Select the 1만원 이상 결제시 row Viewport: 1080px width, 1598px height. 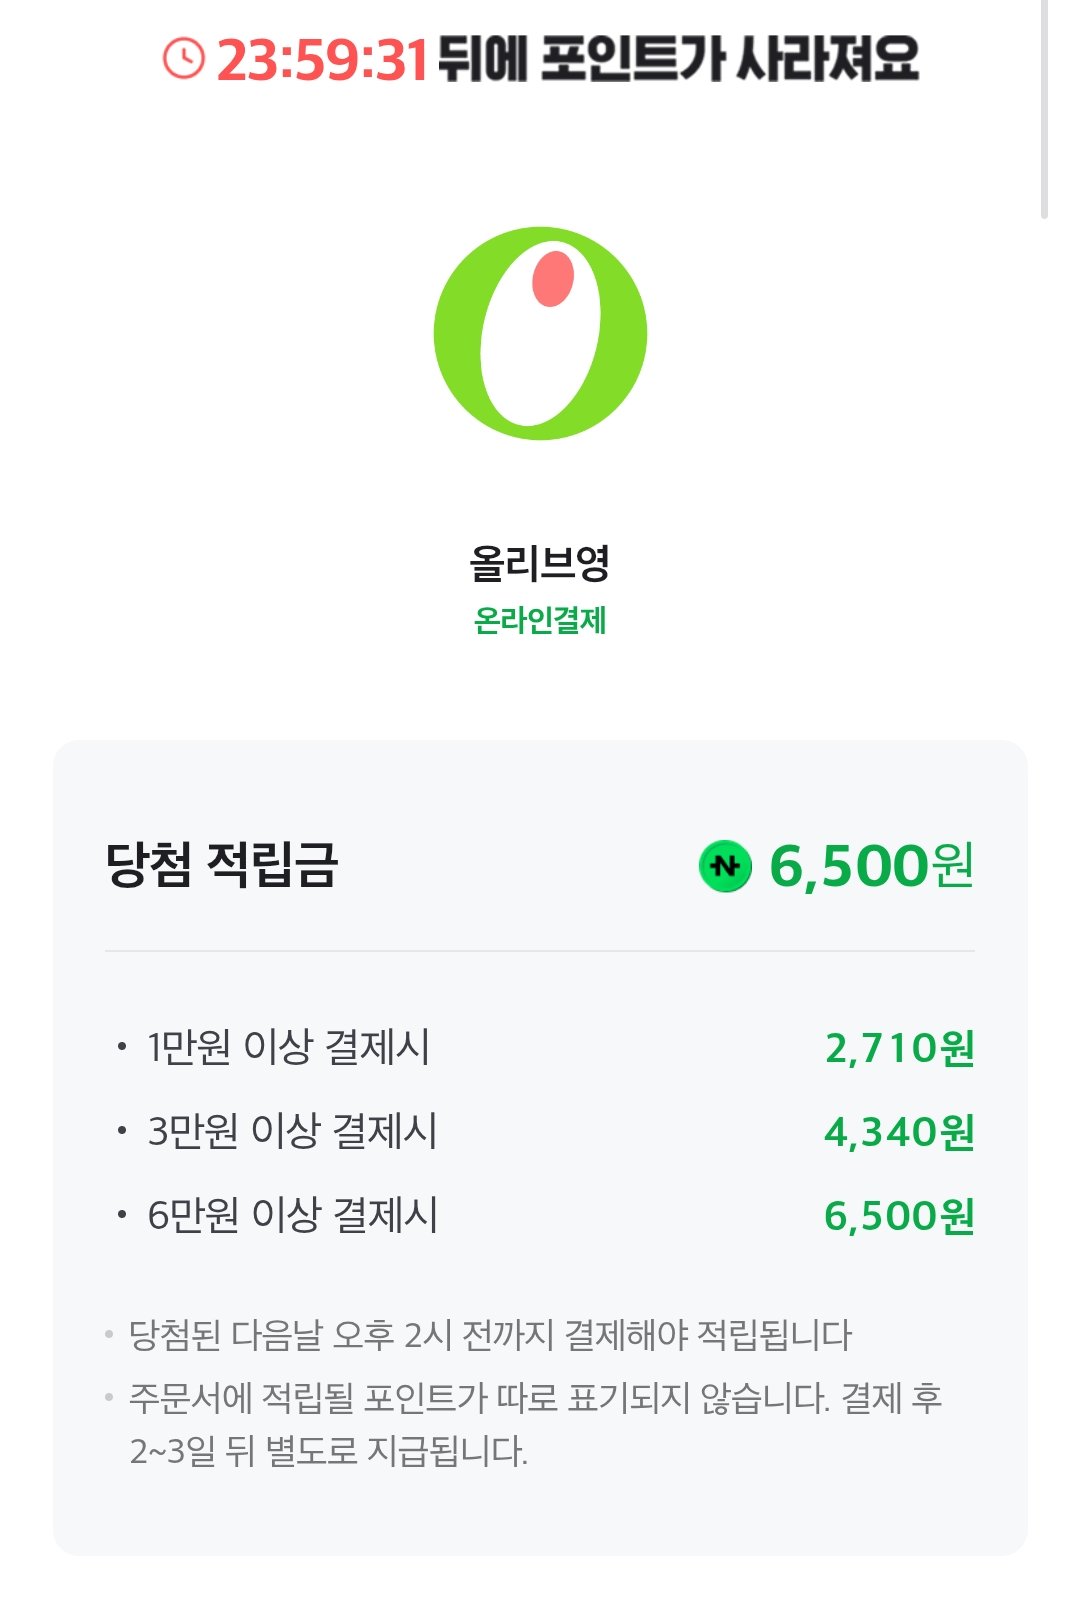coord(540,1048)
